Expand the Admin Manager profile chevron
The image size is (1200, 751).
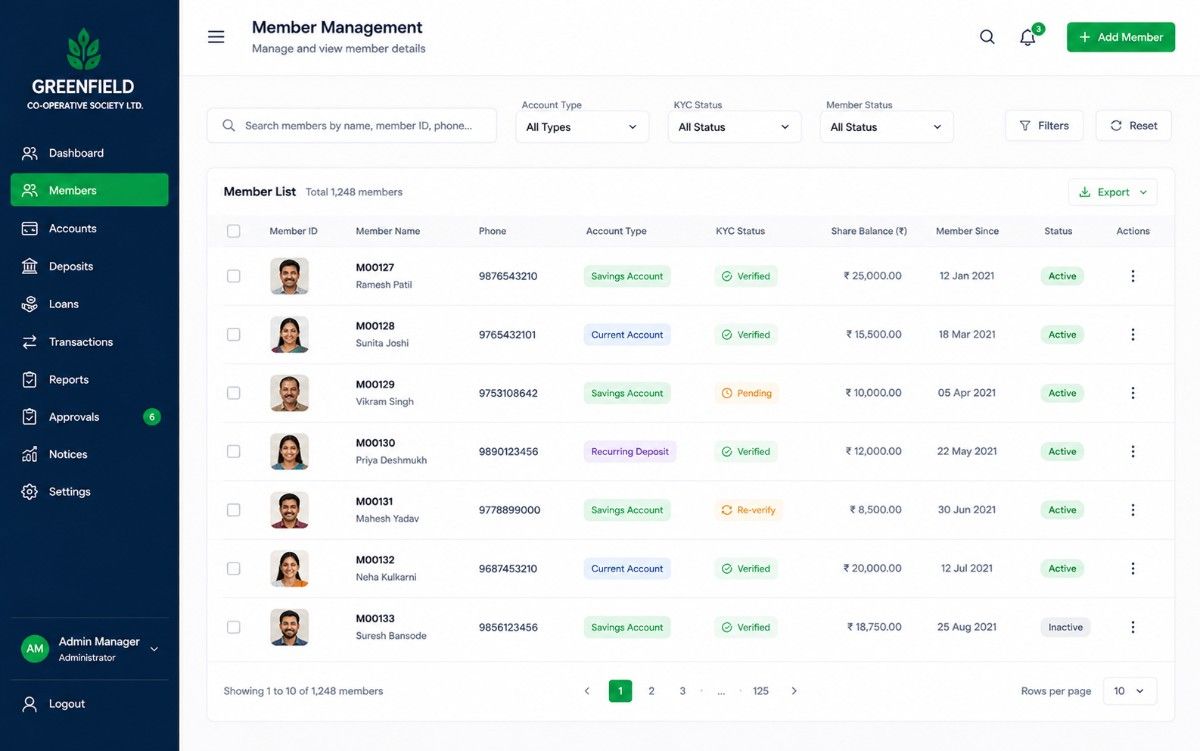tap(154, 649)
